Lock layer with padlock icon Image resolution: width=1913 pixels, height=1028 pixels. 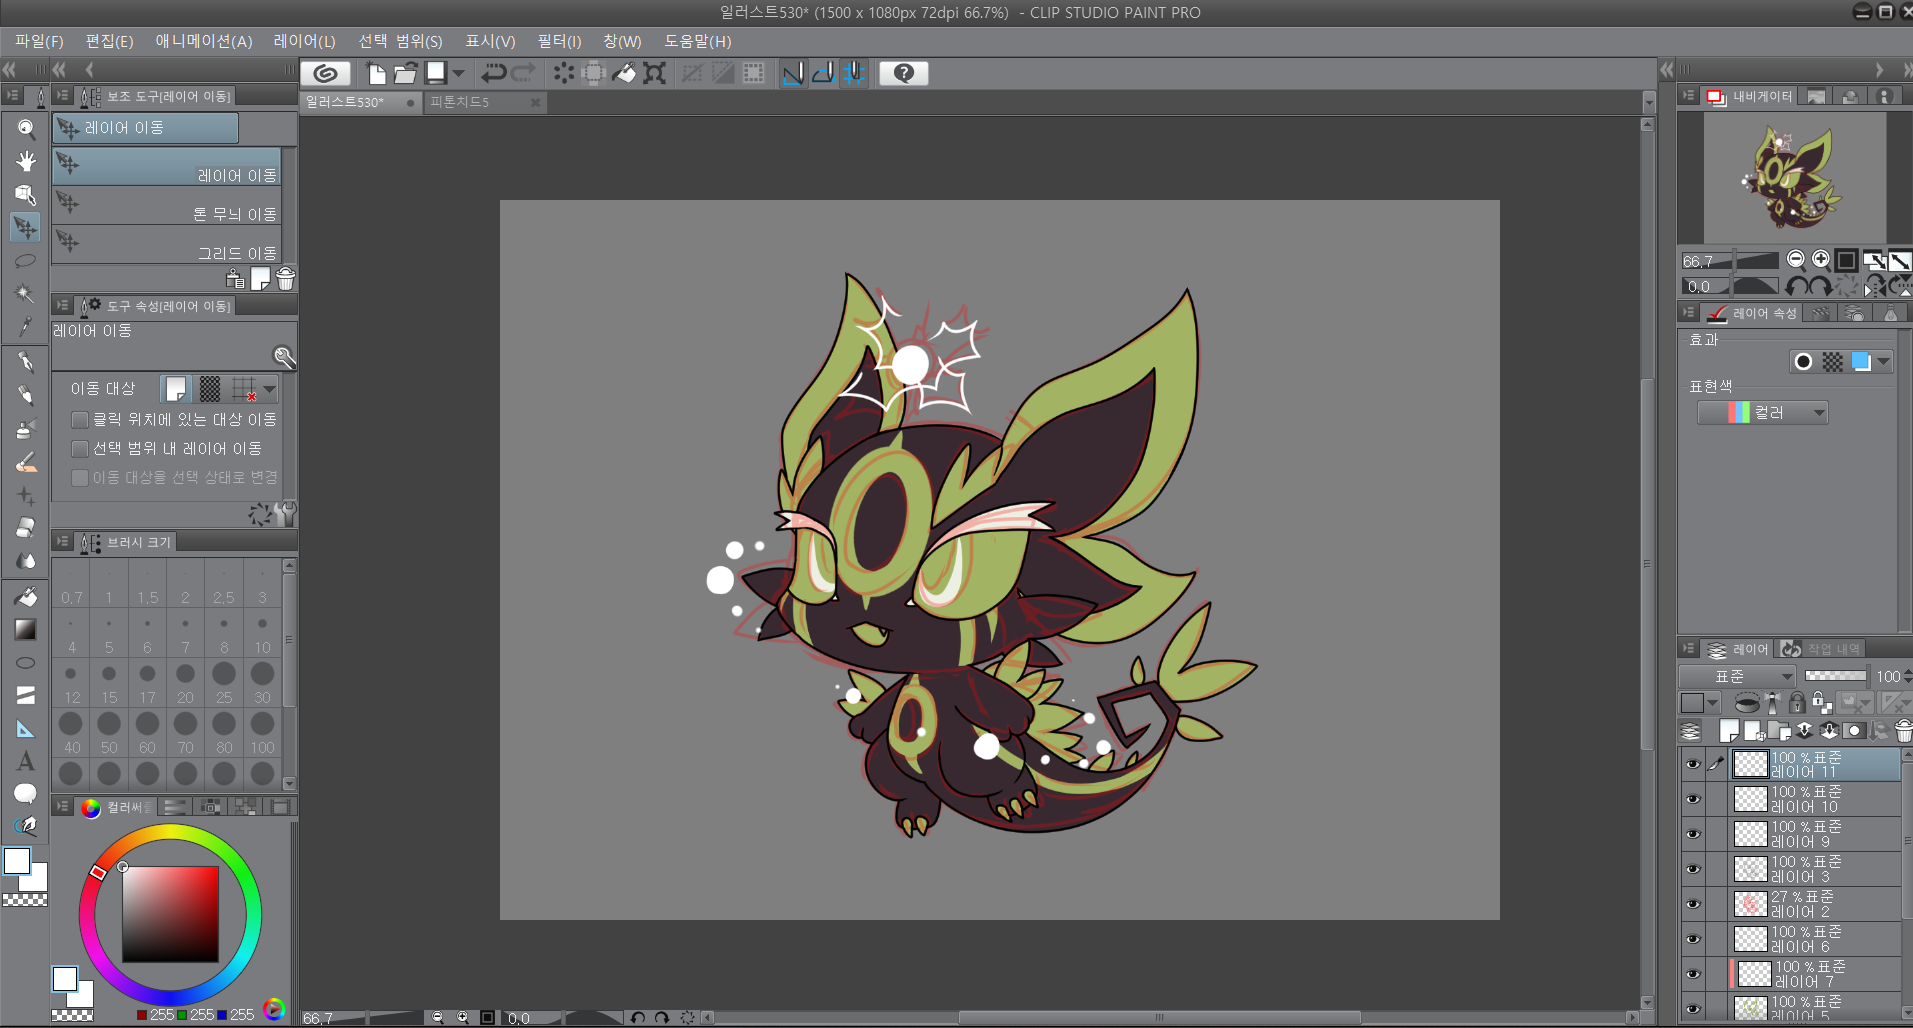(1797, 703)
